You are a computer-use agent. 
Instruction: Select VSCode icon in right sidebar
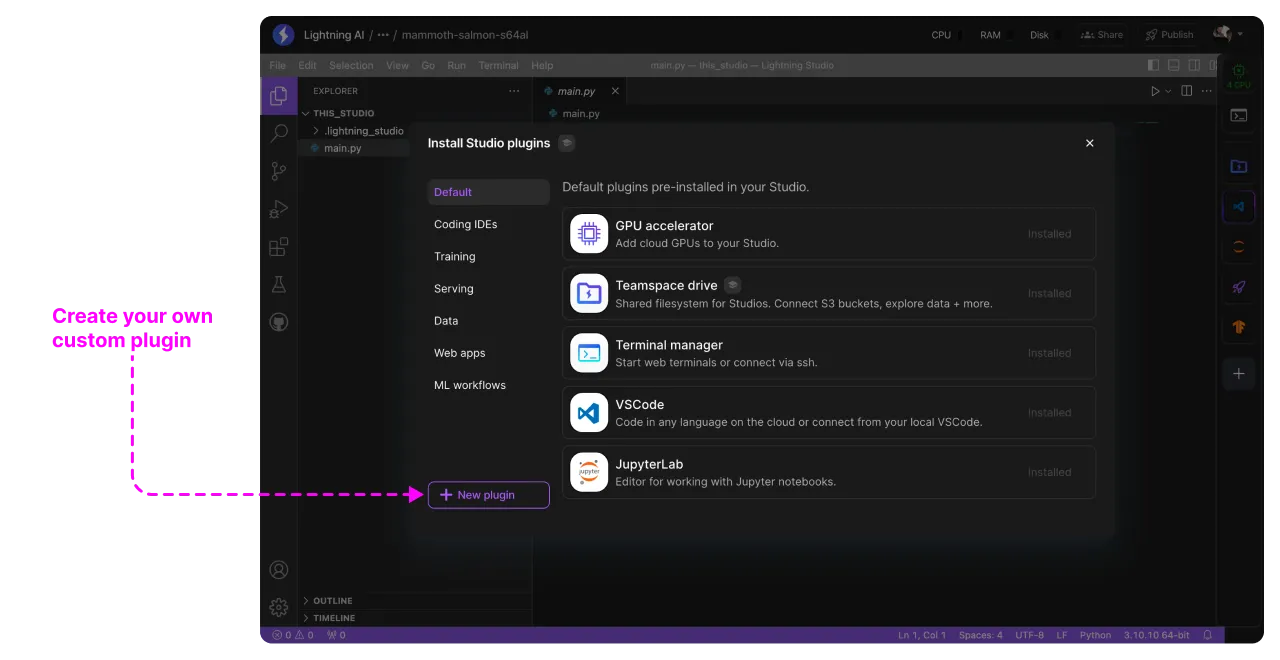1239,207
